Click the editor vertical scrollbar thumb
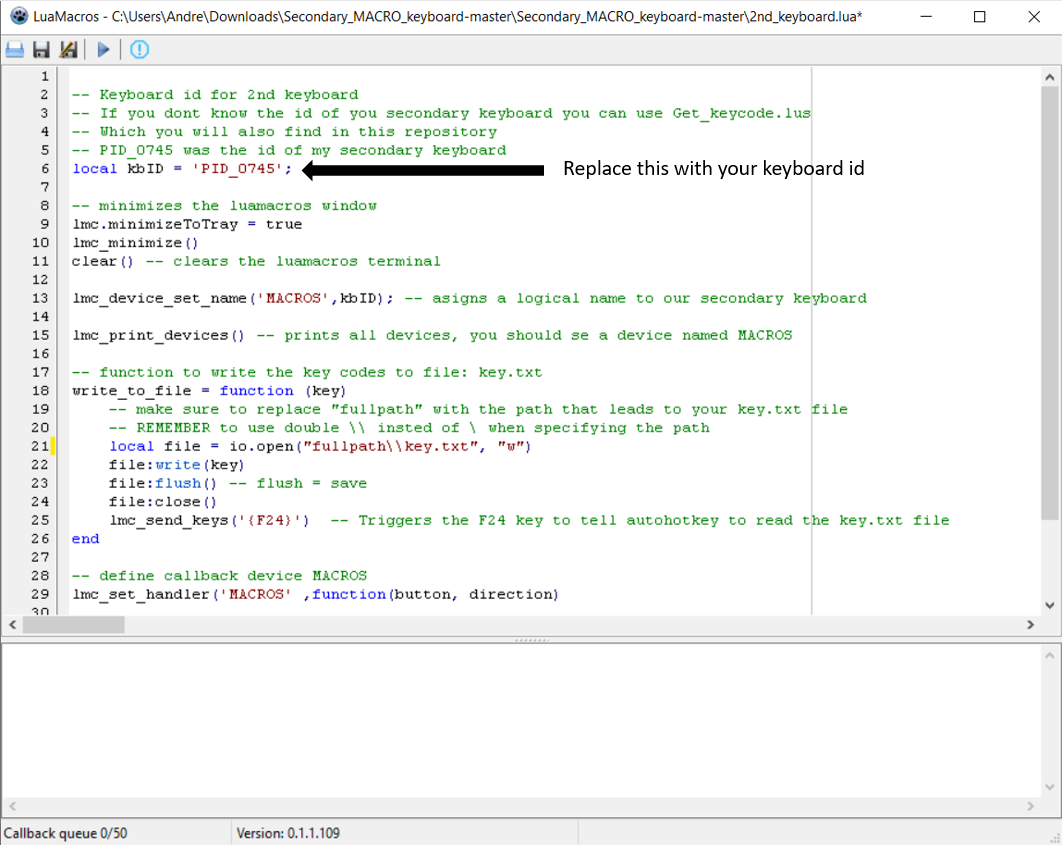This screenshot has height=845, width=1062. pyautogui.click(x=1050, y=303)
